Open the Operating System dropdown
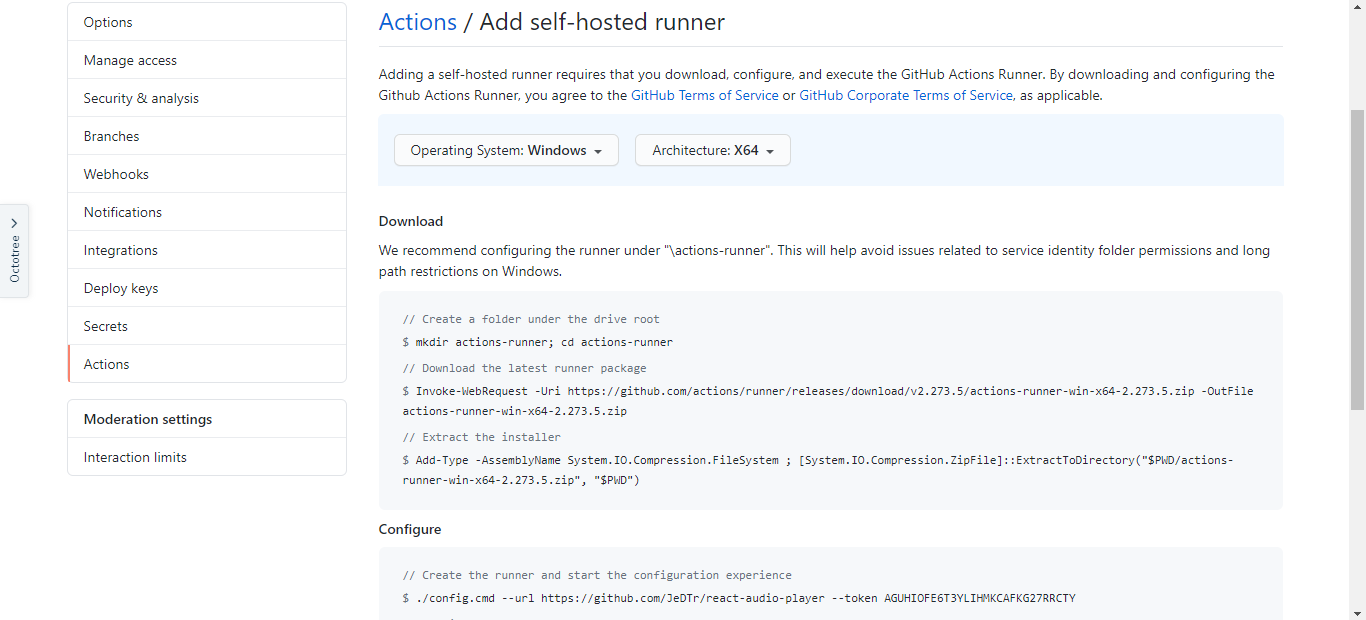 [x=506, y=150]
